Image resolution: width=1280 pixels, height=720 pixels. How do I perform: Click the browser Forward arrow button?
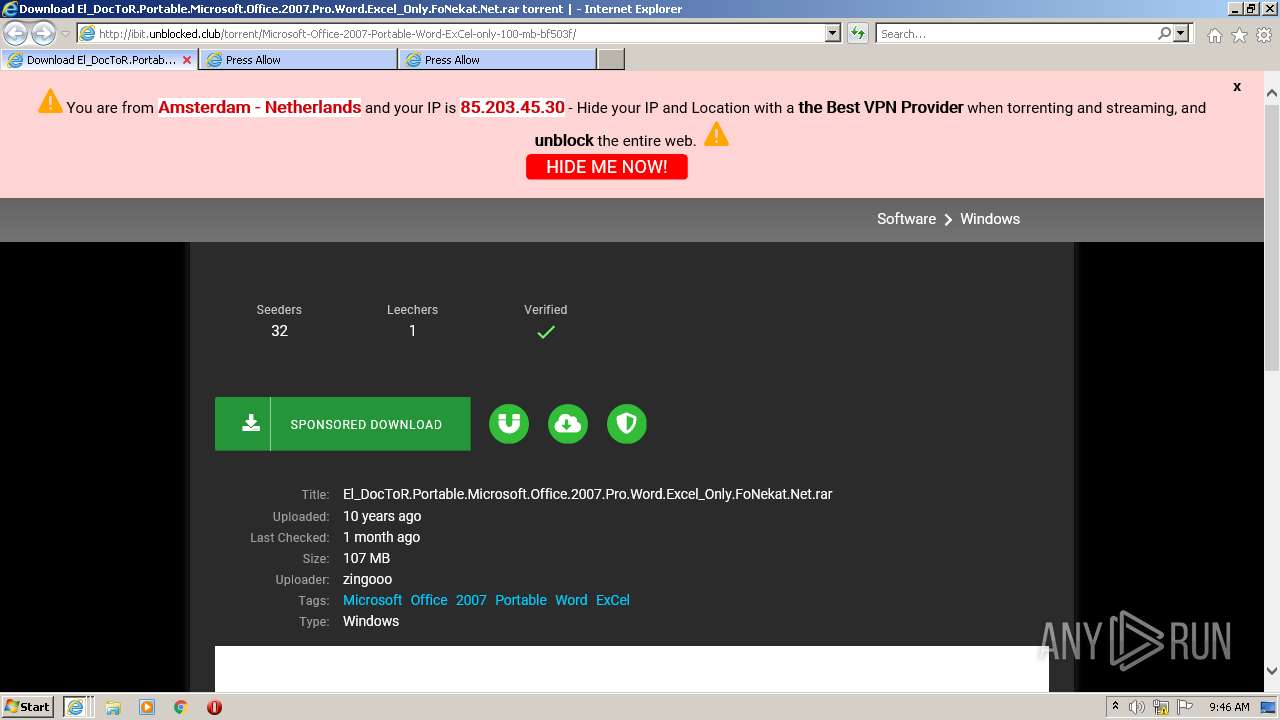coord(43,33)
